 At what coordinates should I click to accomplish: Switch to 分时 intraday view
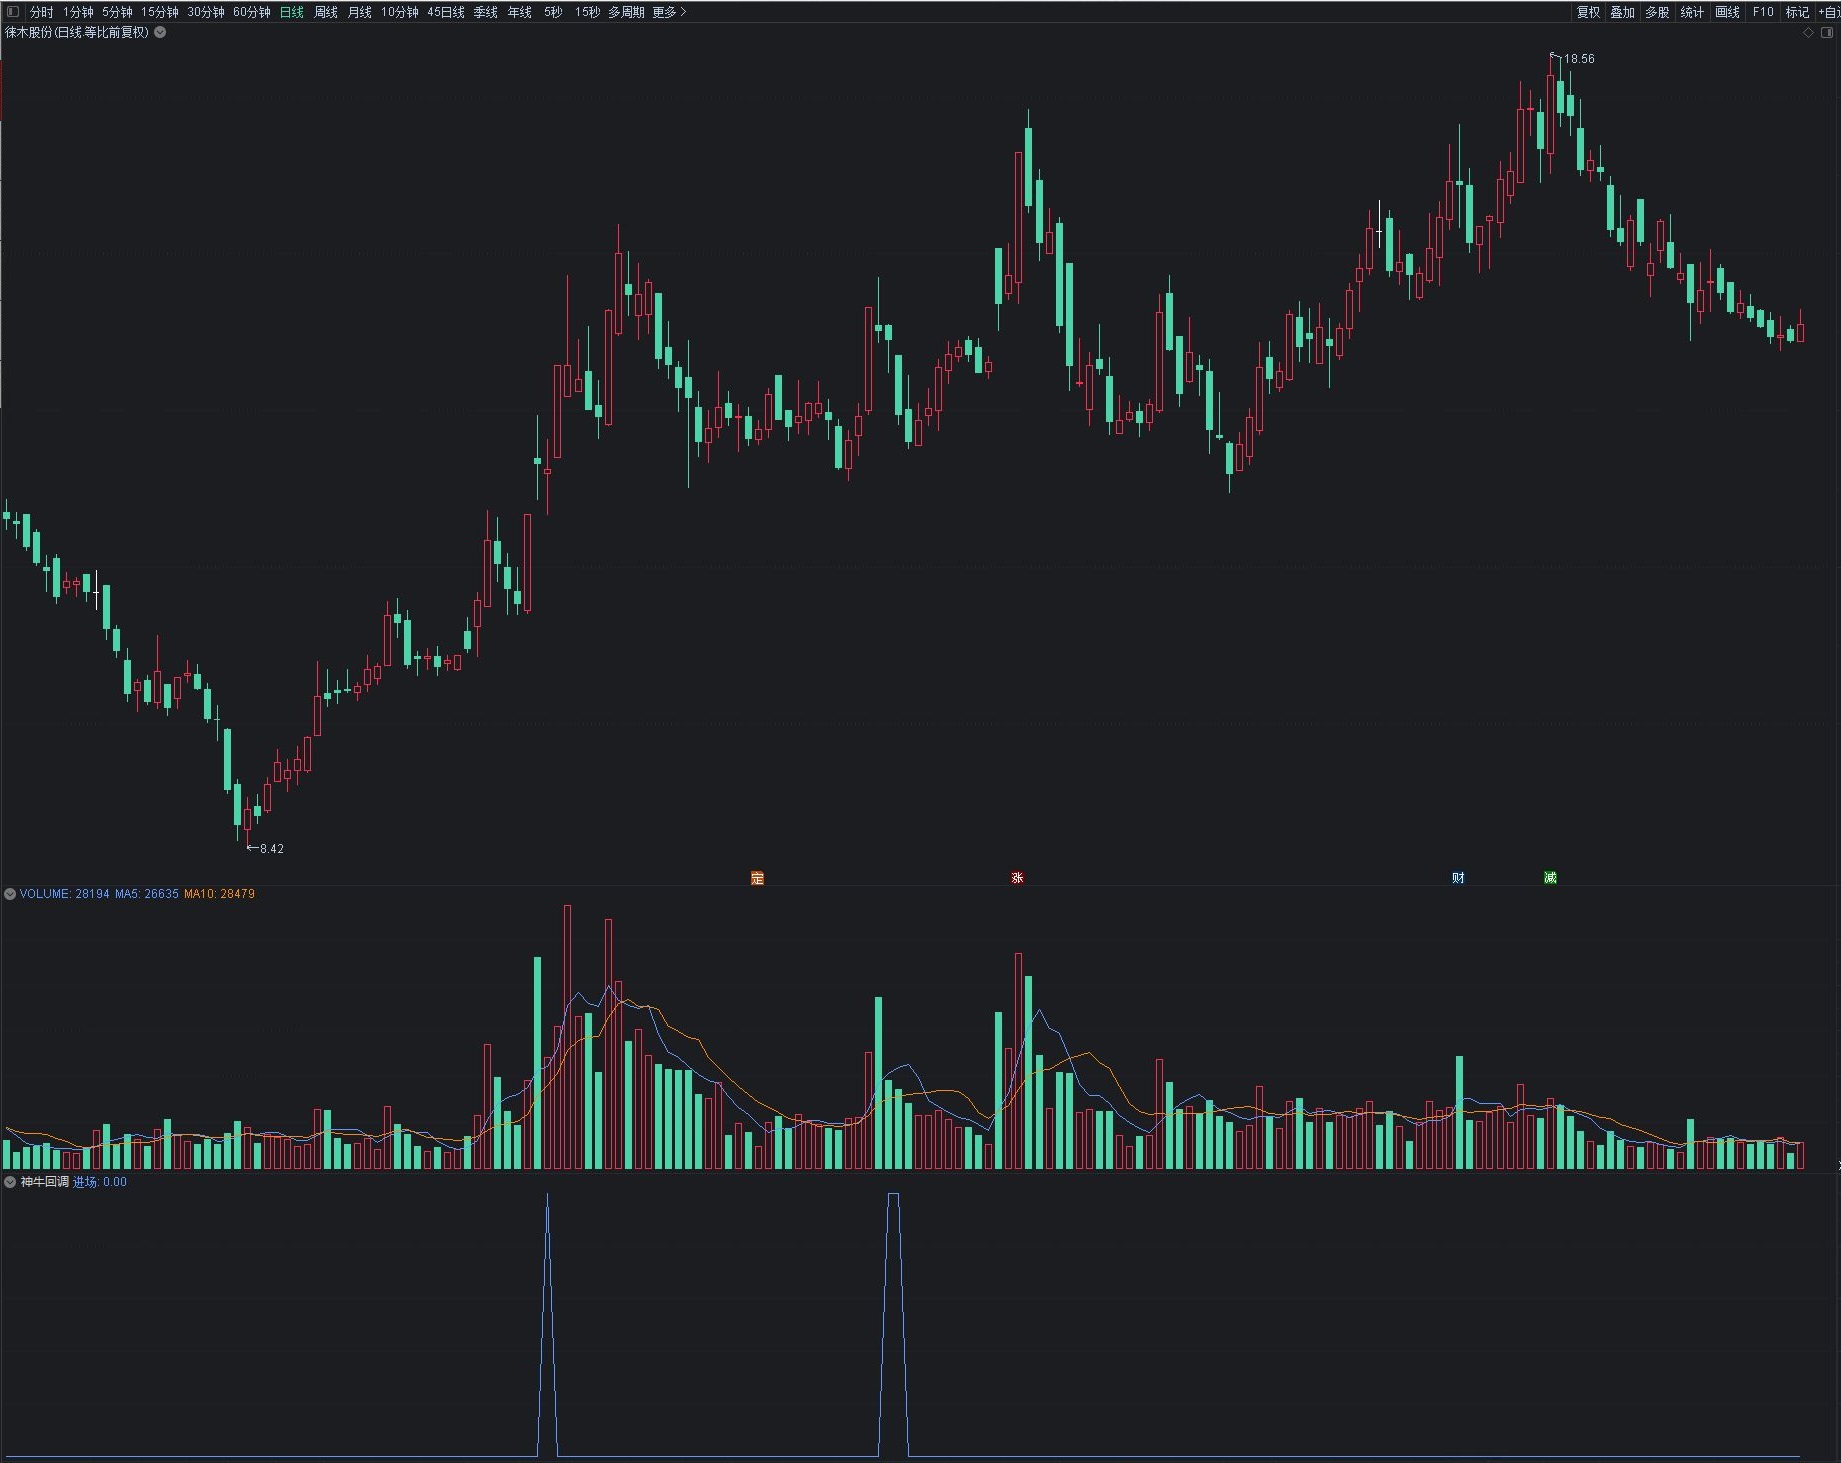coord(41,12)
